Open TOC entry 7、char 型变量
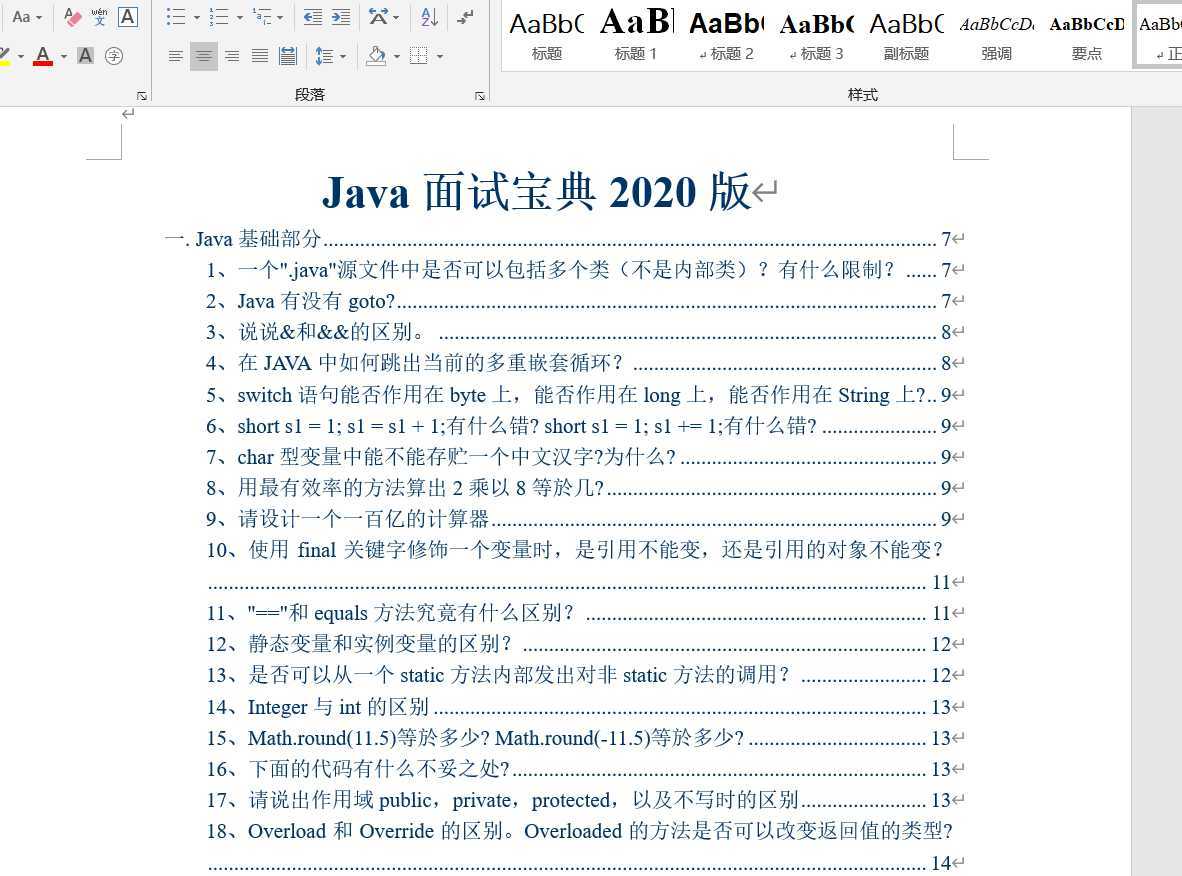Viewport: 1182px width, 876px height. pos(584,457)
